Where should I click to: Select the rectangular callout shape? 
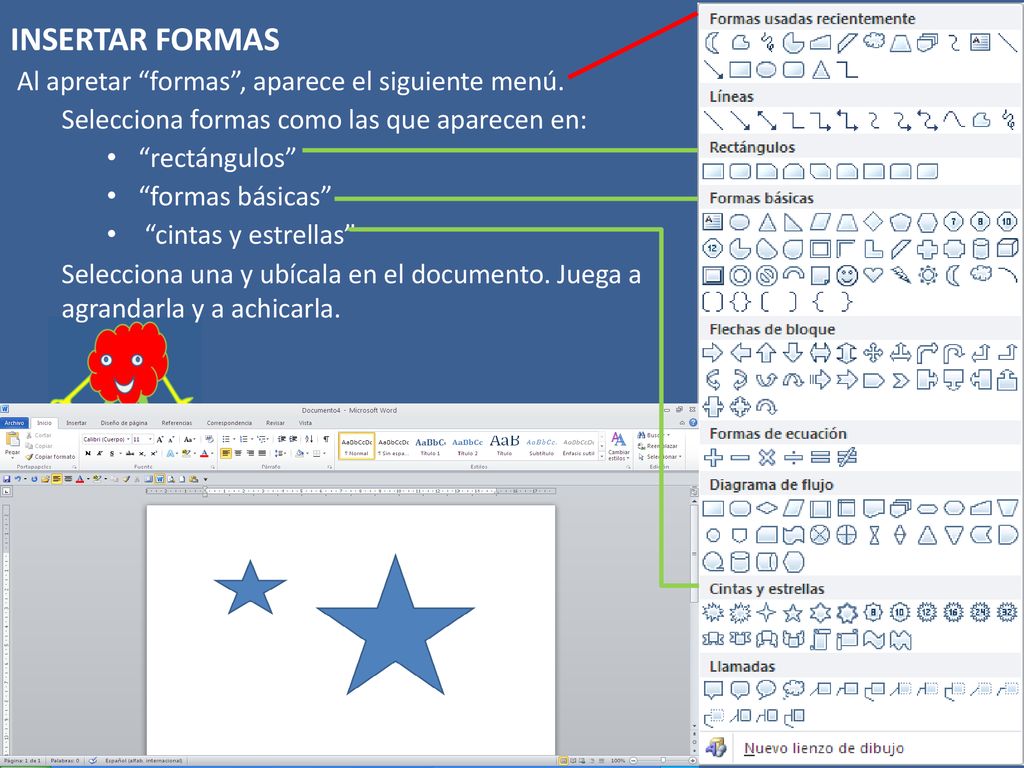713,690
